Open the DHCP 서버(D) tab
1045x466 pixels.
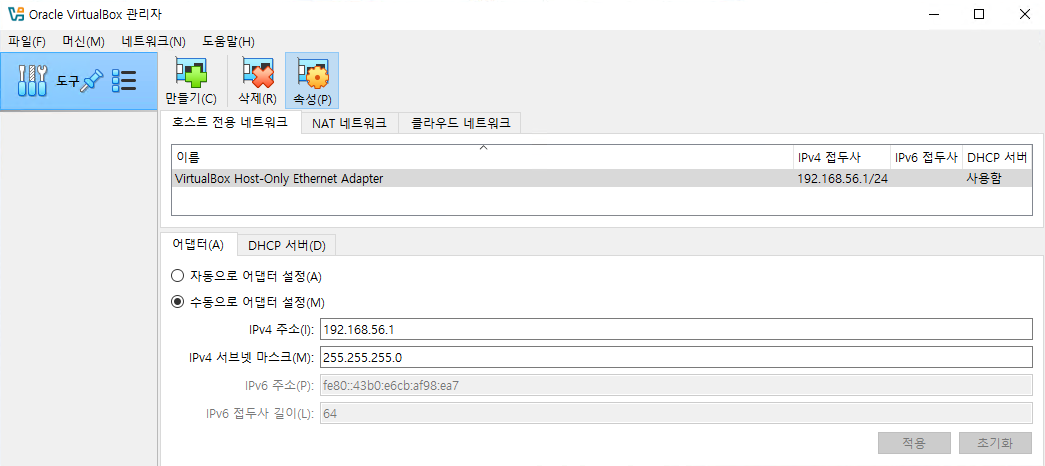point(287,245)
